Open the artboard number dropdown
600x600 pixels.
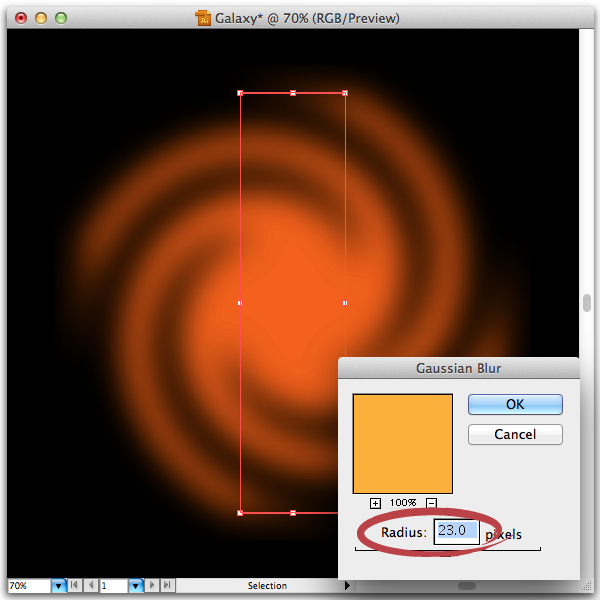[x=135, y=585]
